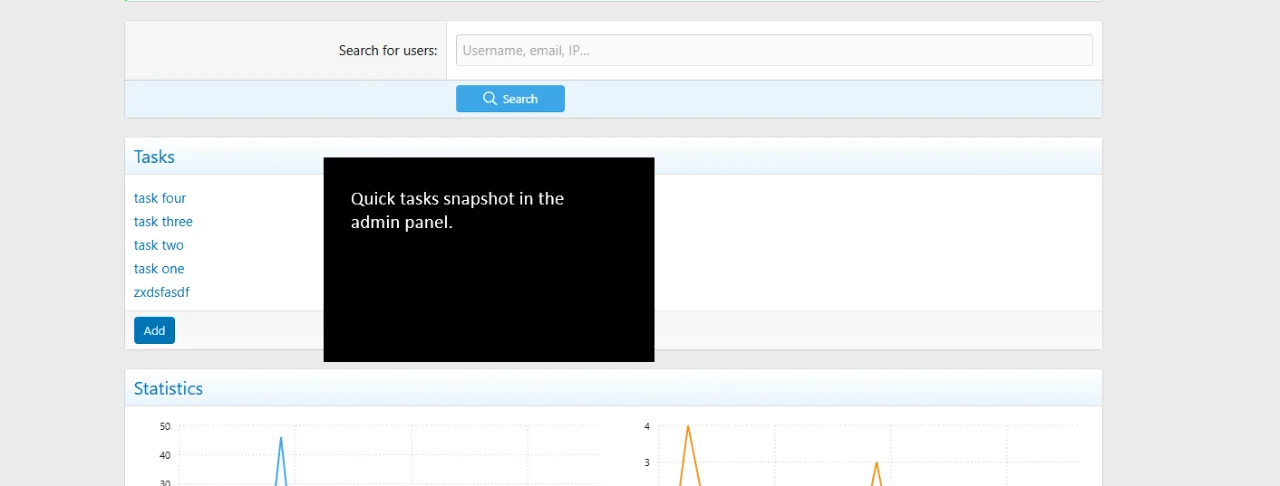The height and width of the screenshot is (486, 1280).
Task: Open the 'task three' link
Action: click(163, 222)
